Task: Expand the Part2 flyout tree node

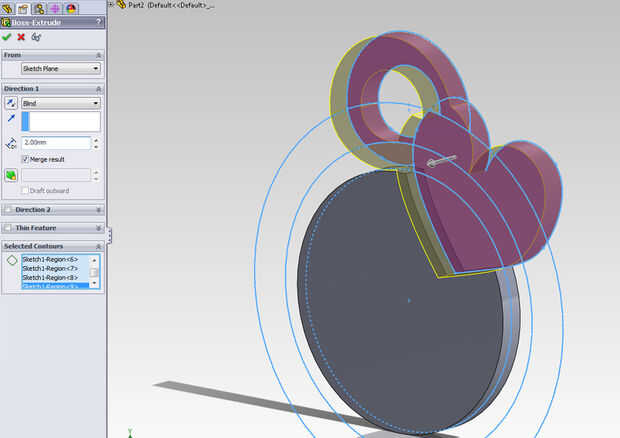Action: 111,4
